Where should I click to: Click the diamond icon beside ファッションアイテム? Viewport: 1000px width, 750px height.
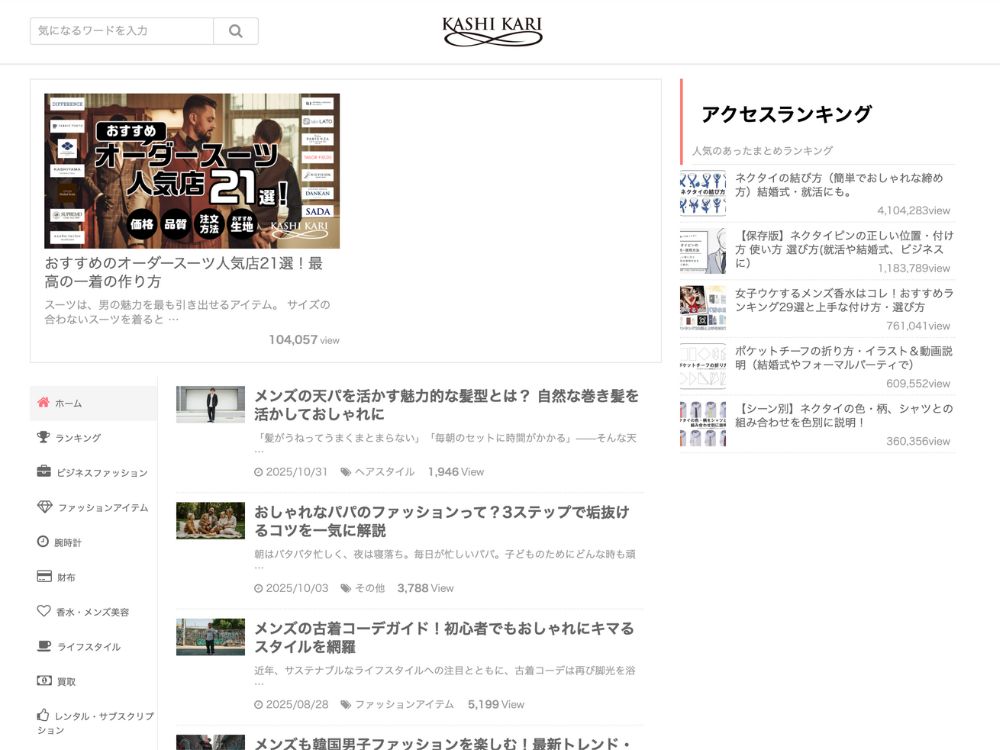click(43, 507)
